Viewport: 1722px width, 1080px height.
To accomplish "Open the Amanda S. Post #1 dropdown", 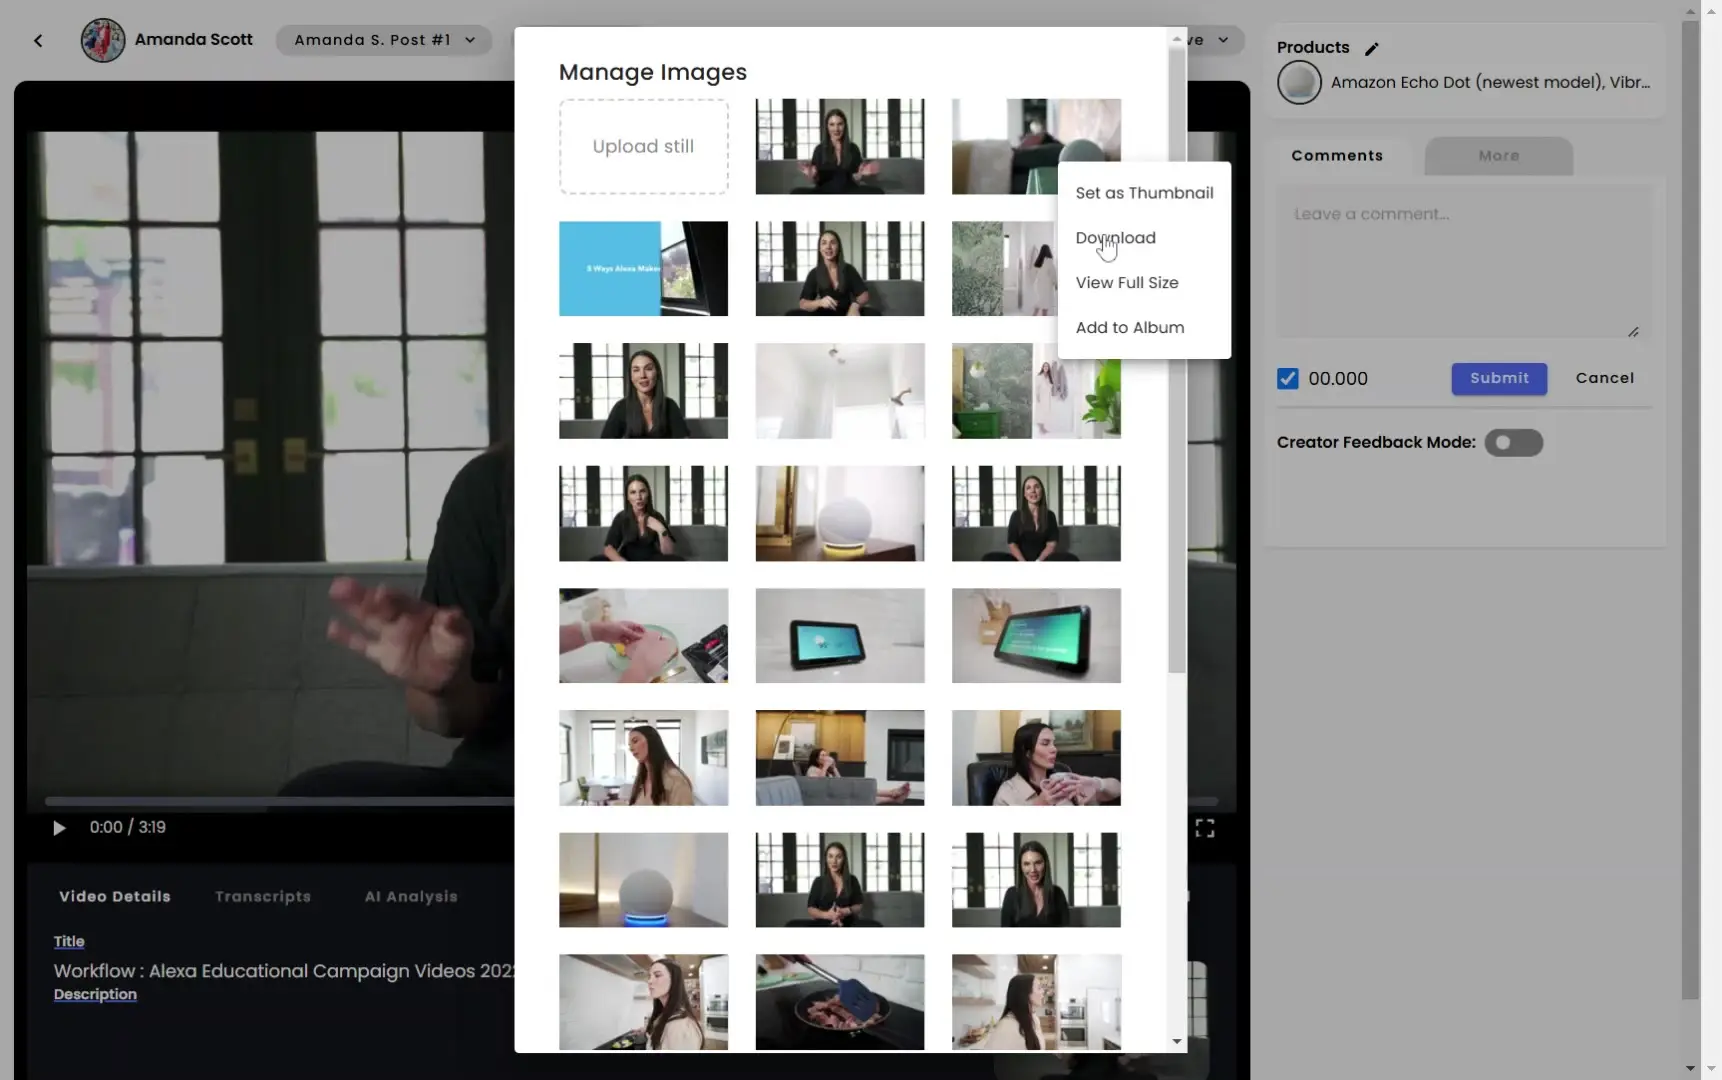I will 384,40.
